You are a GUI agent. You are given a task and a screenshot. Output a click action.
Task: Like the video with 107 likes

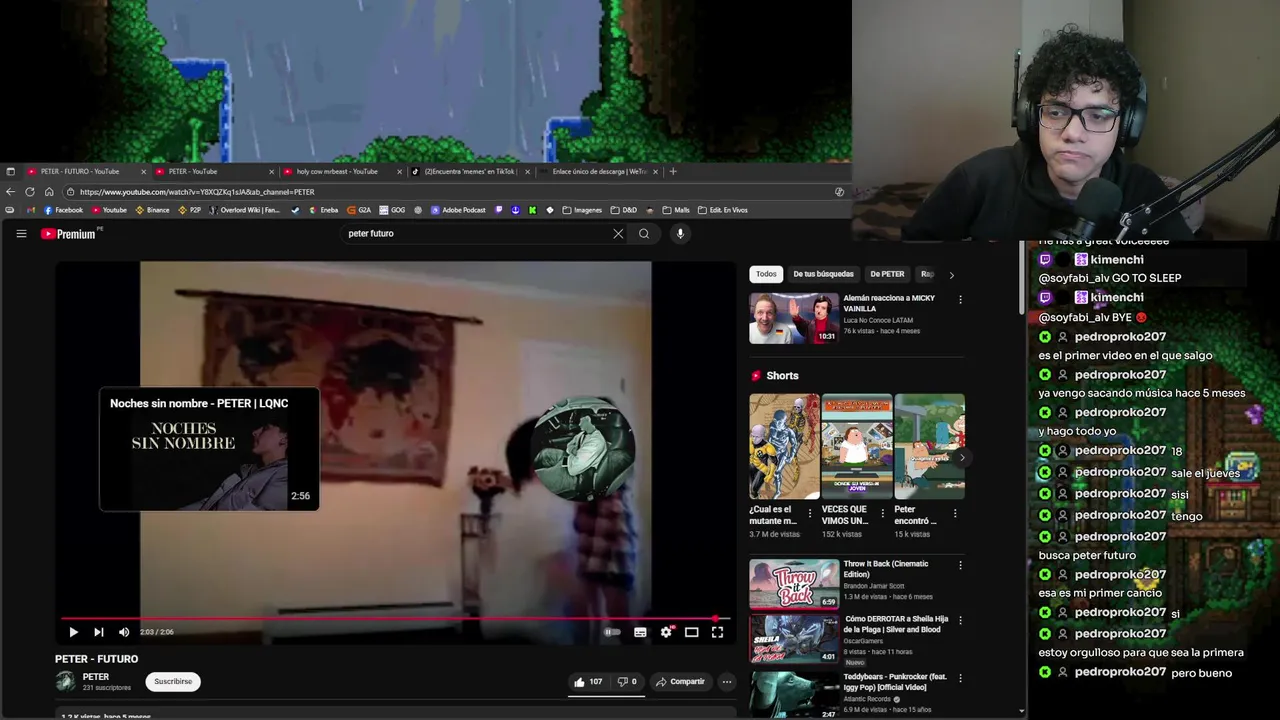coord(588,682)
